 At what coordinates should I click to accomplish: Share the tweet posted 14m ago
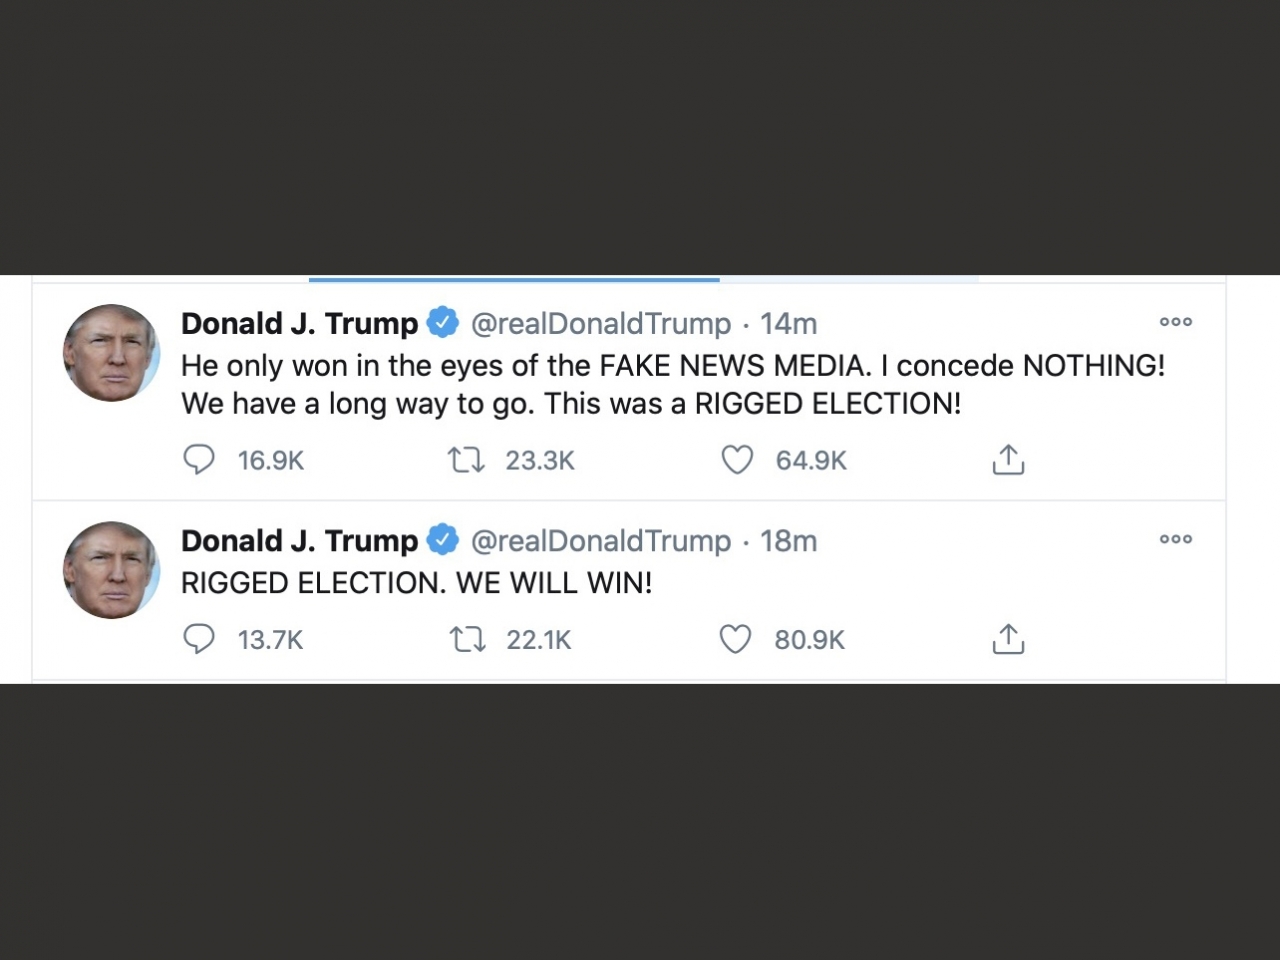coord(1008,460)
